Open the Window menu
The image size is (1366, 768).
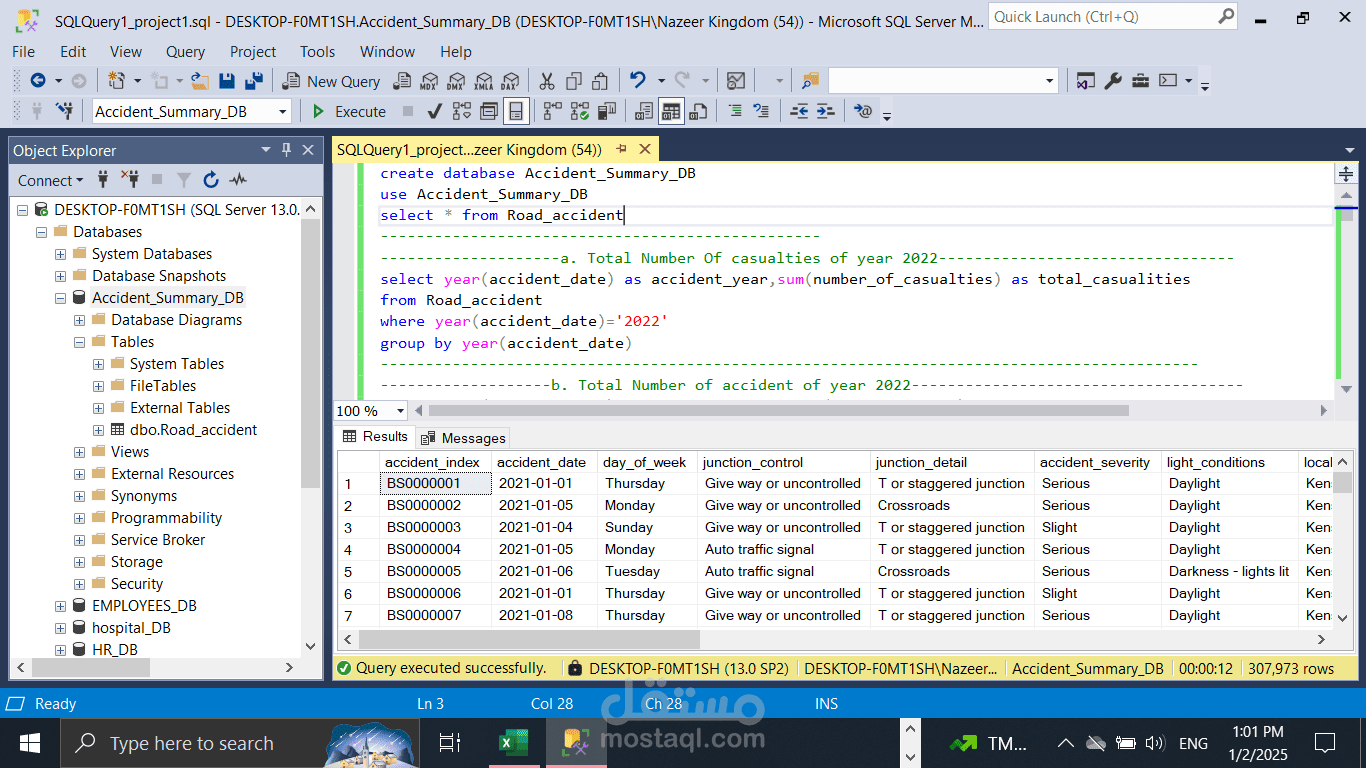coord(387,52)
